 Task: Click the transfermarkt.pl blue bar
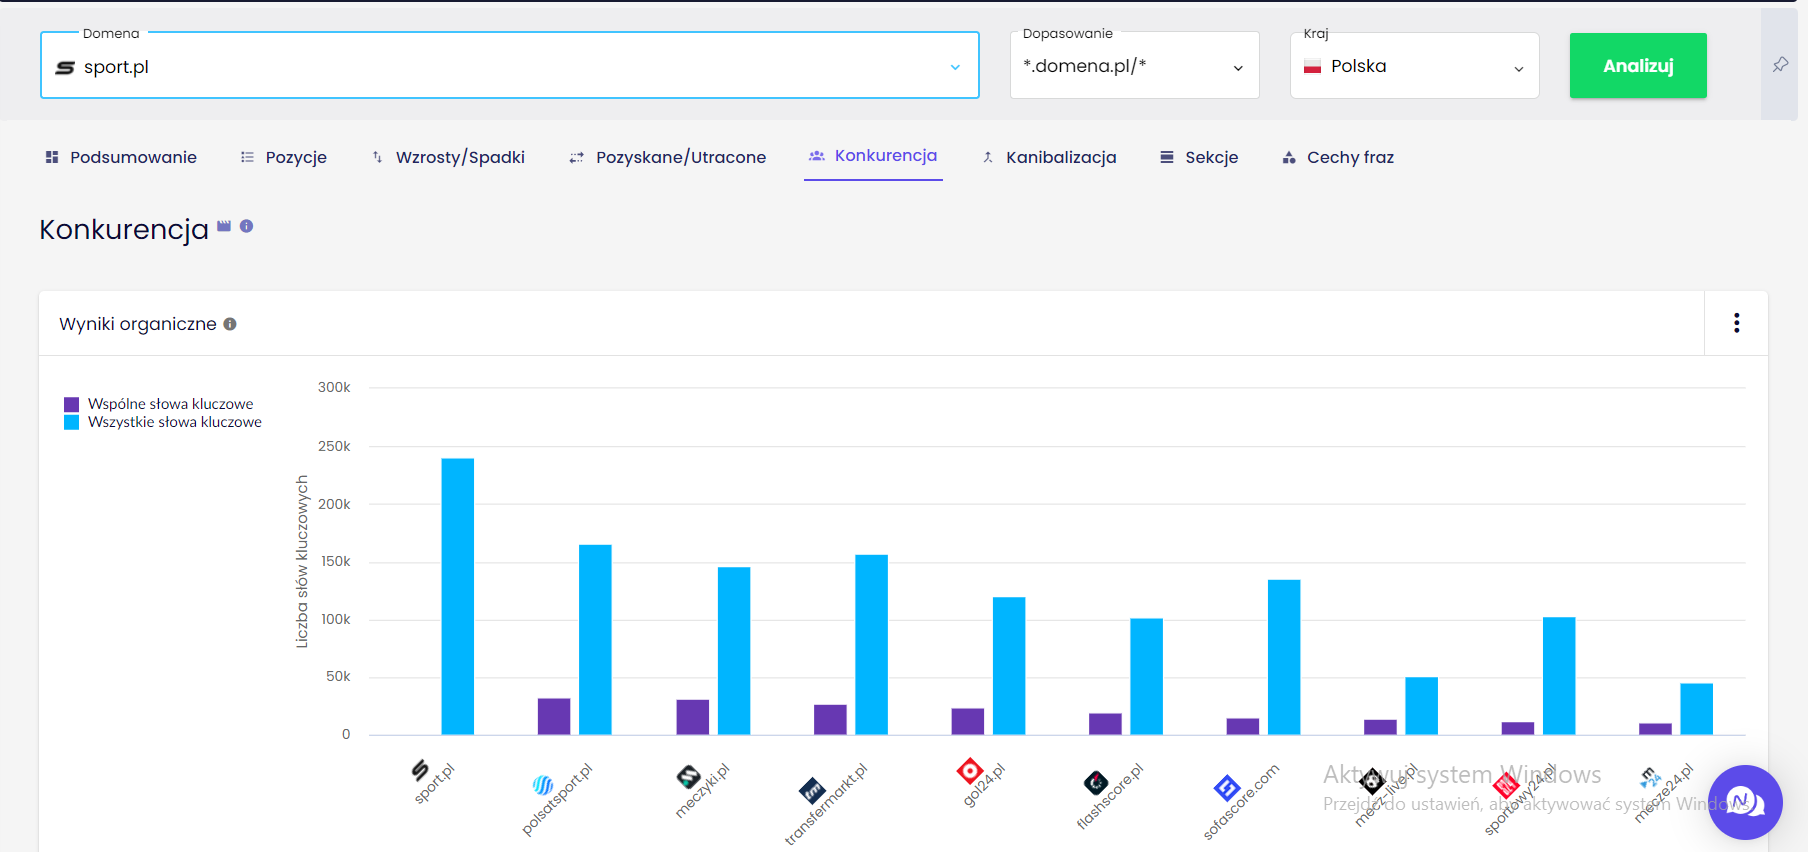pyautogui.click(x=871, y=645)
